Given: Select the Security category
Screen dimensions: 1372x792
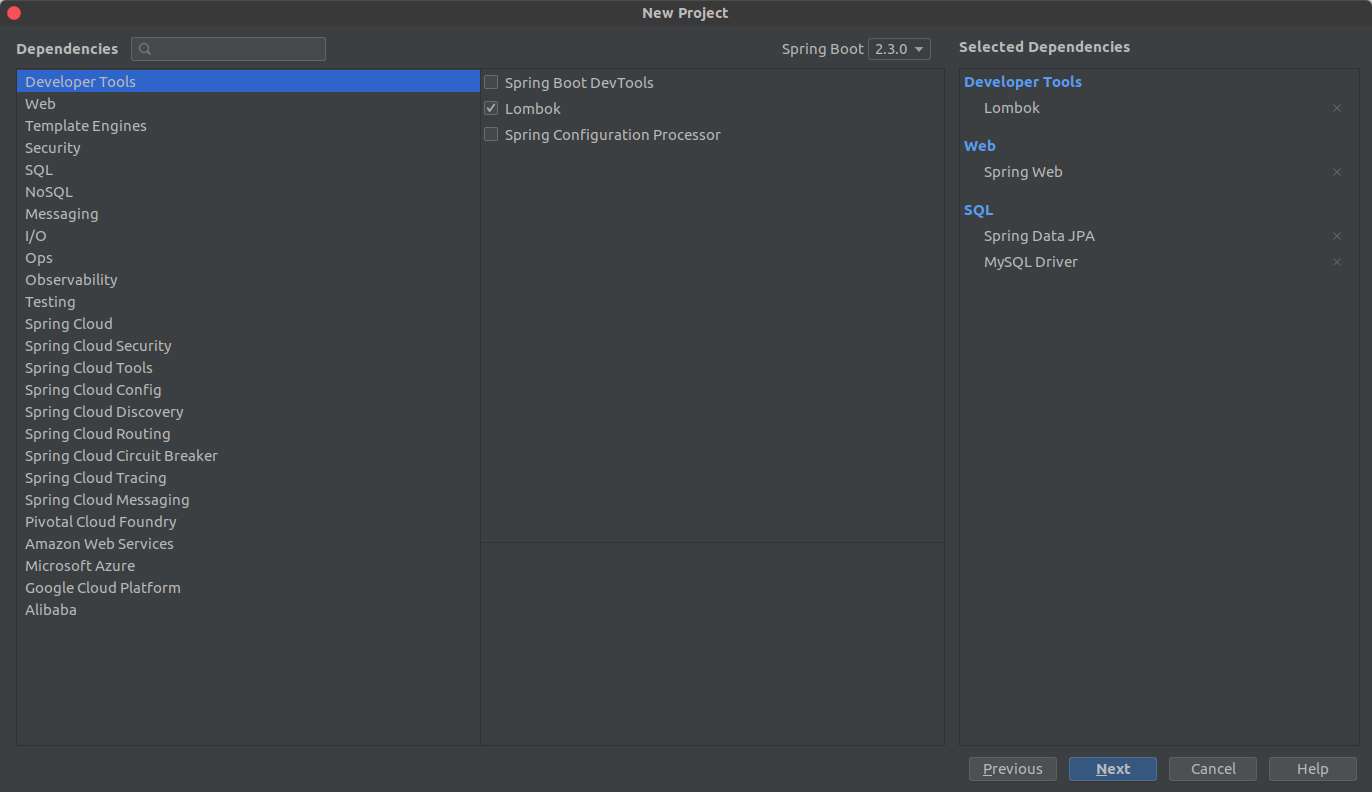Looking at the screenshot, I should [248, 148].
